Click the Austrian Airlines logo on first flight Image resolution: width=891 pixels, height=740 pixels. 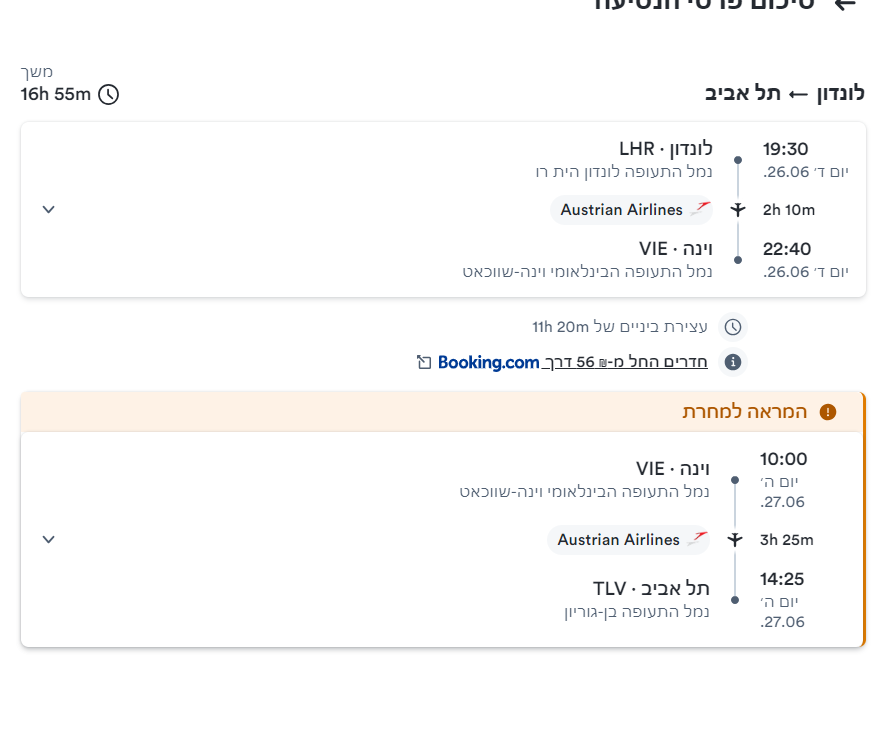[x=700, y=209]
